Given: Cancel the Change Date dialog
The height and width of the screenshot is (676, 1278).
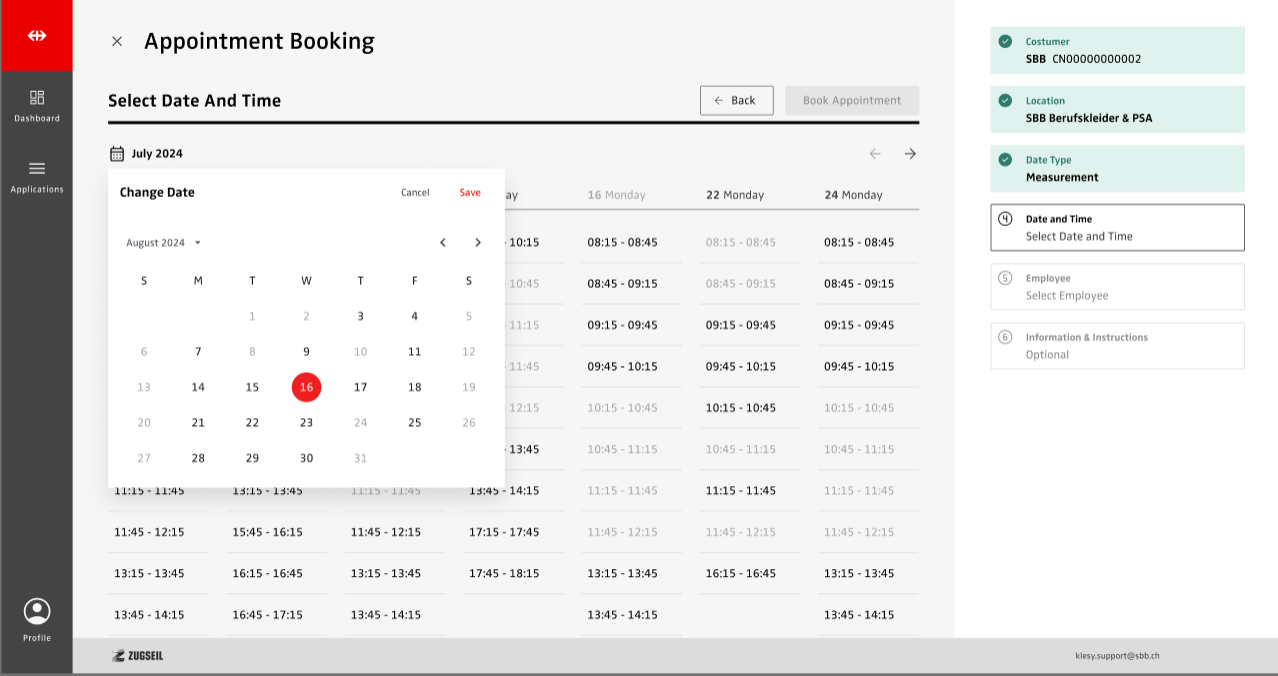Looking at the screenshot, I should 415,193.
